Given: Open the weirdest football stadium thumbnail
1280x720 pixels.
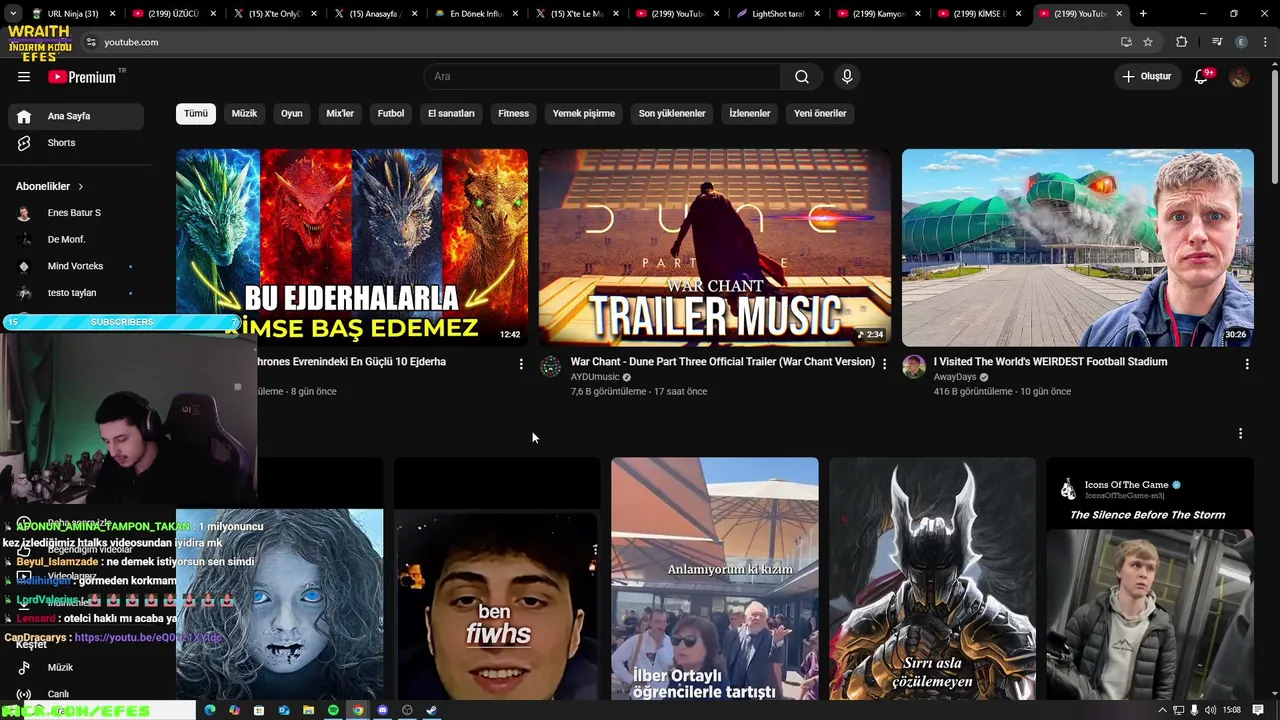Looking at the screenshot, I should pos(1077,247).
